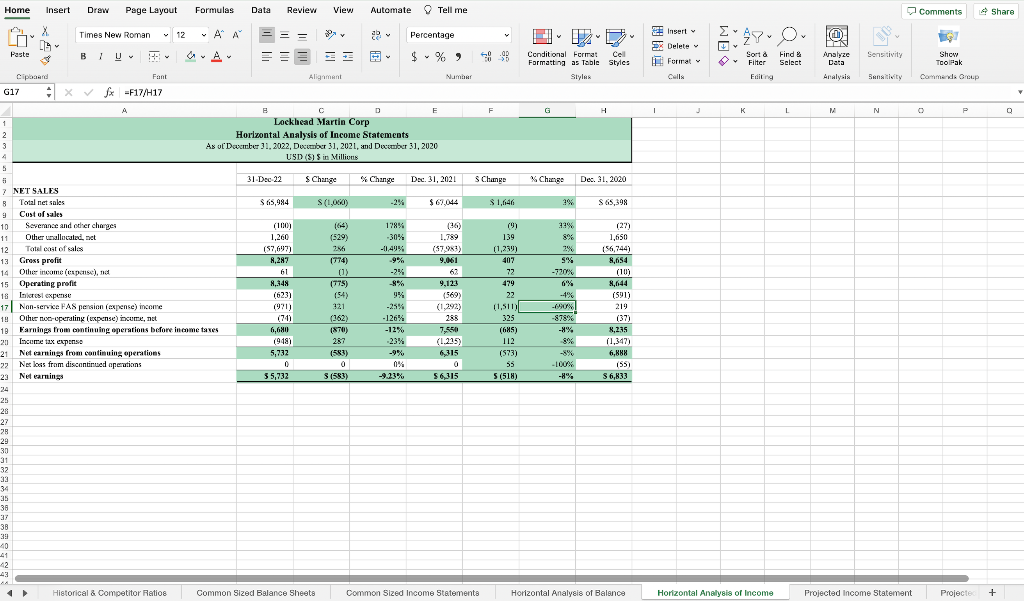
Task: Open the borders dropdown arrow
Action: click(167, 56)
